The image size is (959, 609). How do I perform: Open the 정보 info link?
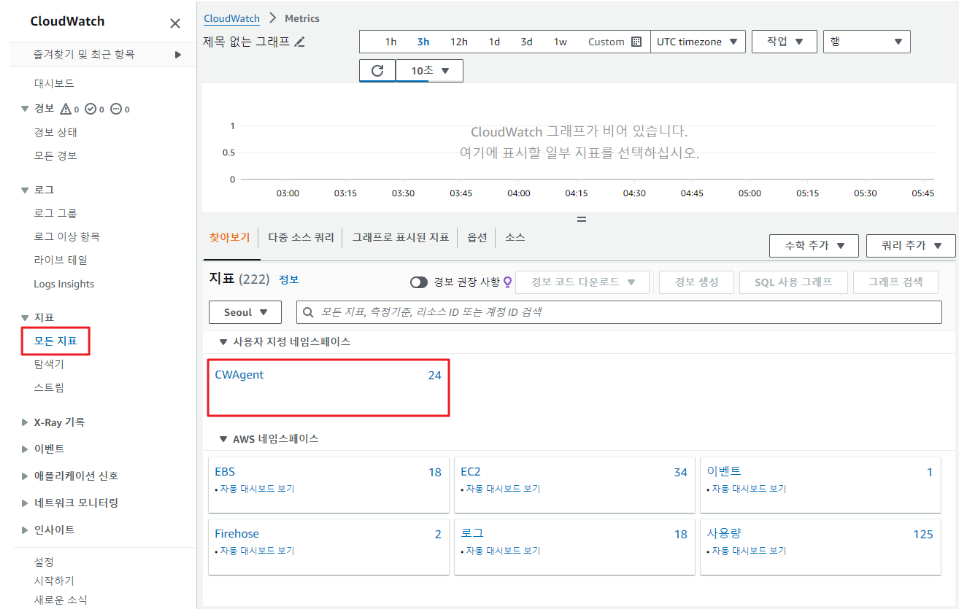coord(289,279)
